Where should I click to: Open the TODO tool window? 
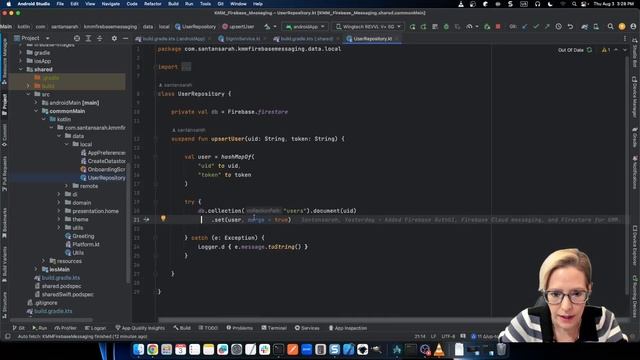208,328
